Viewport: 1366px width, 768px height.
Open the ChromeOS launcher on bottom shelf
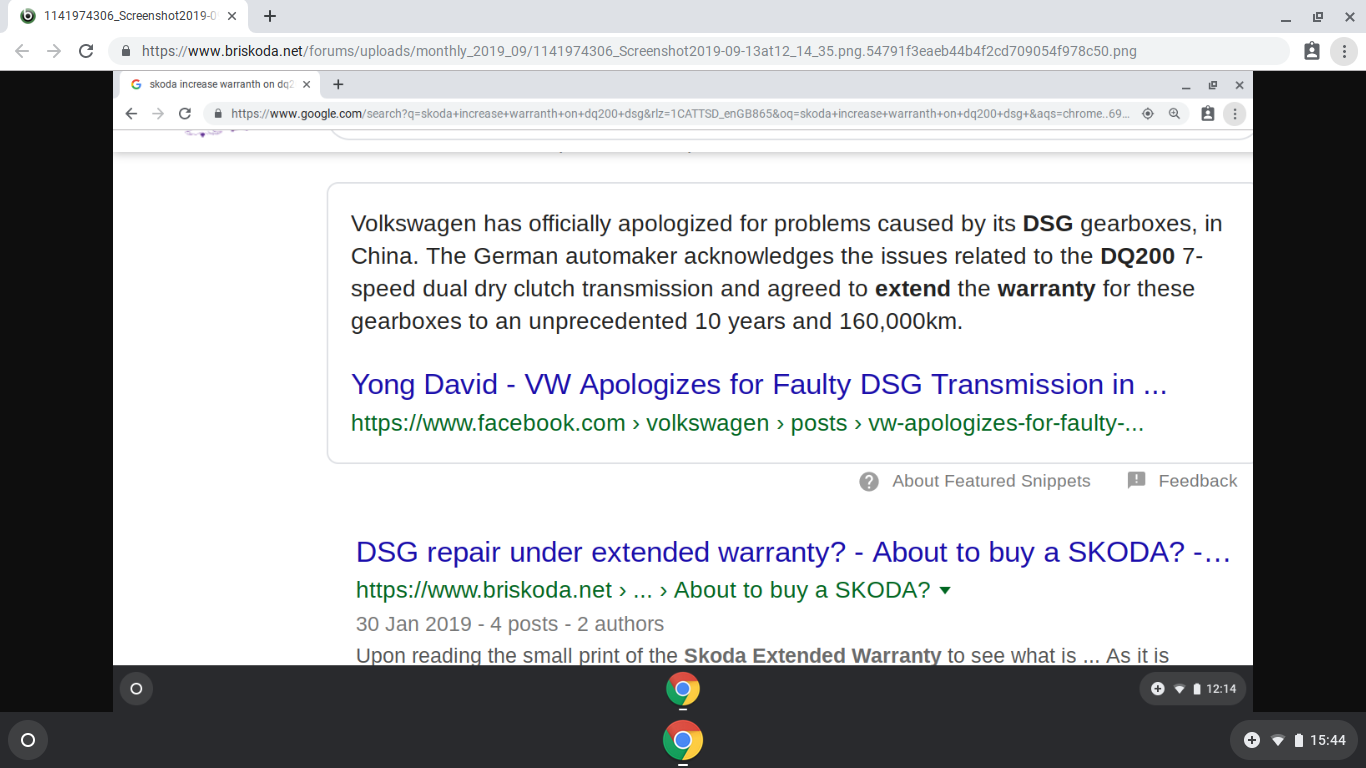point(28,740)
